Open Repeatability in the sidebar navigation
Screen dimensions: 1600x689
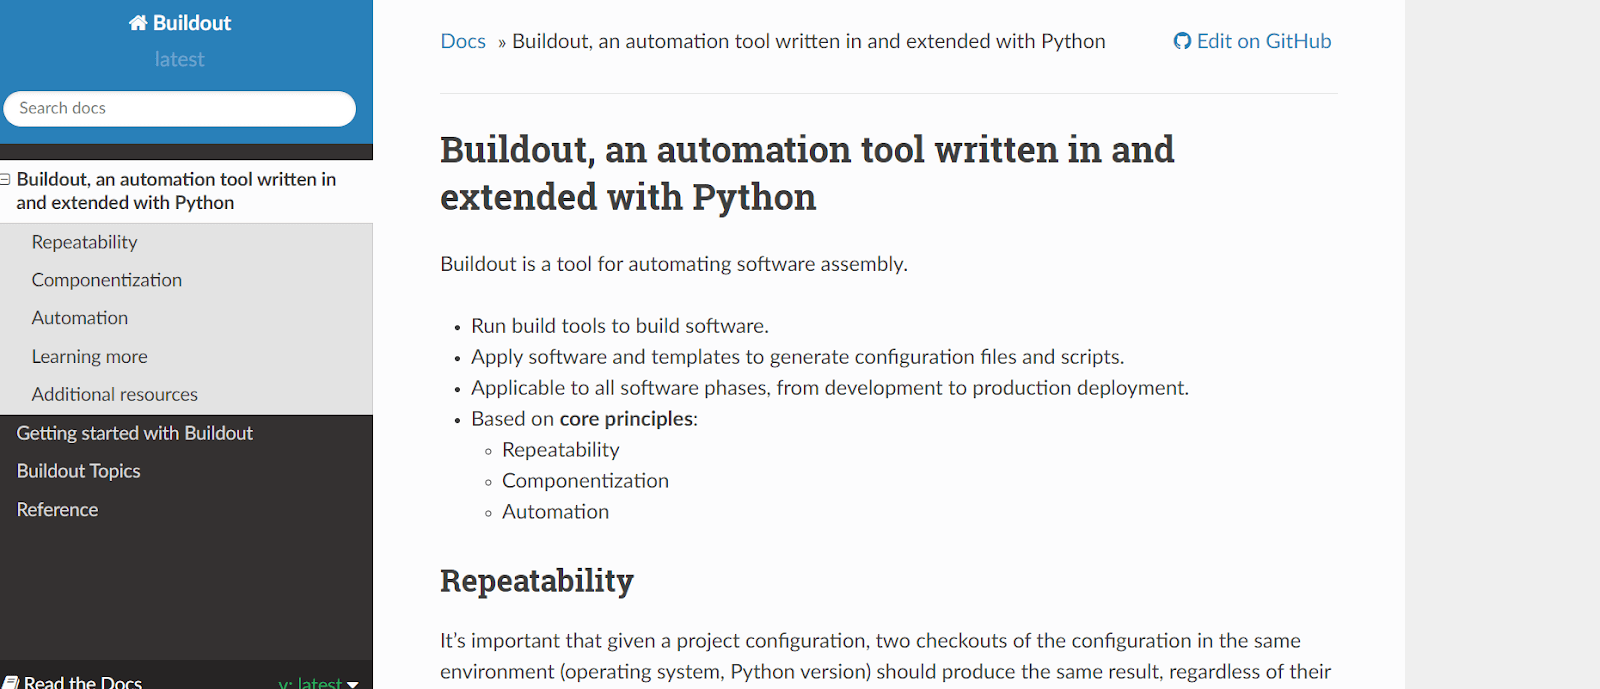coord(84,242)
